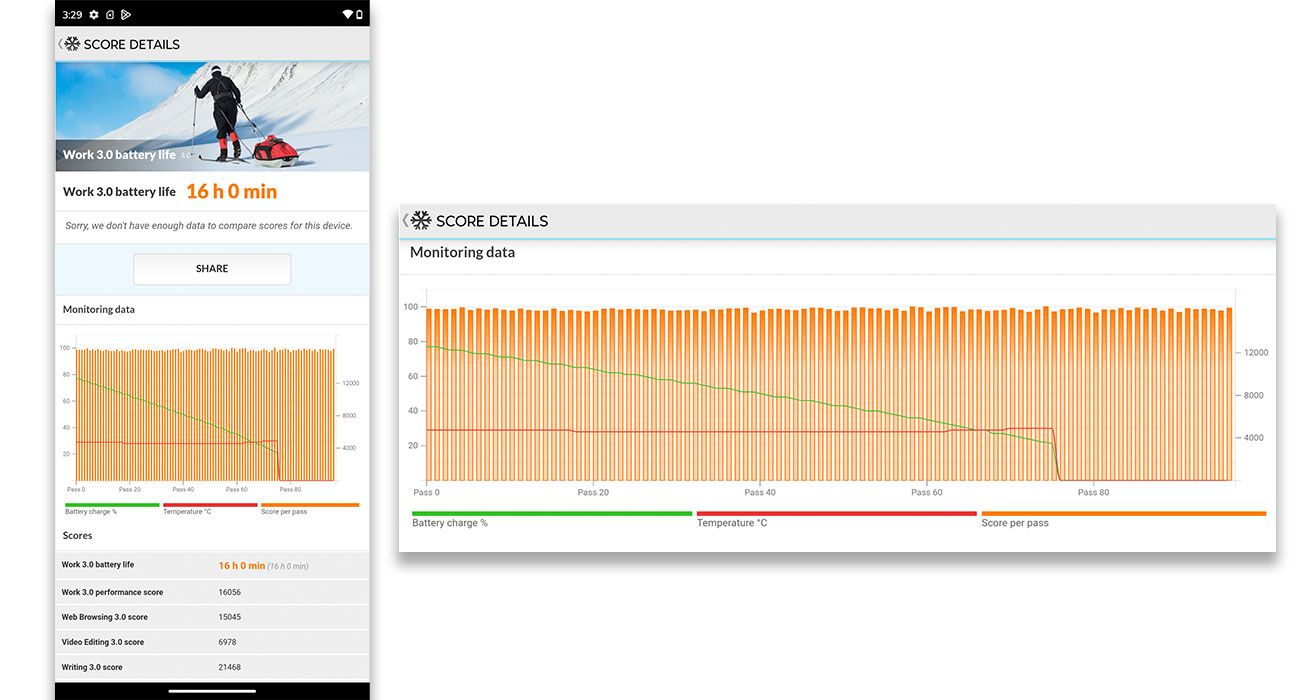
Task: Tap the settings gear in the status bar
Action: 94,15
